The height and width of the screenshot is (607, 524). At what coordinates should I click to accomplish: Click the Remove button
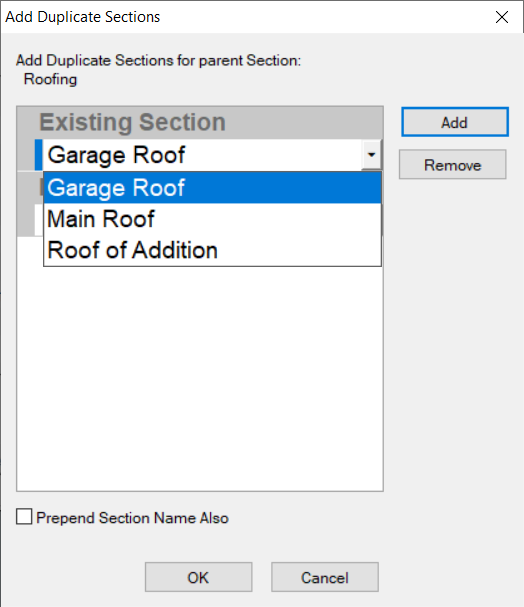[x=452, y=165]
